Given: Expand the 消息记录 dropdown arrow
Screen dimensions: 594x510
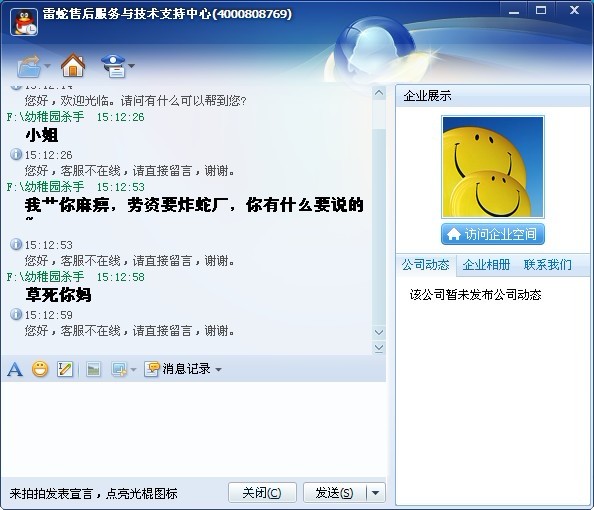Looking at the screenshot, I should 219,369.
